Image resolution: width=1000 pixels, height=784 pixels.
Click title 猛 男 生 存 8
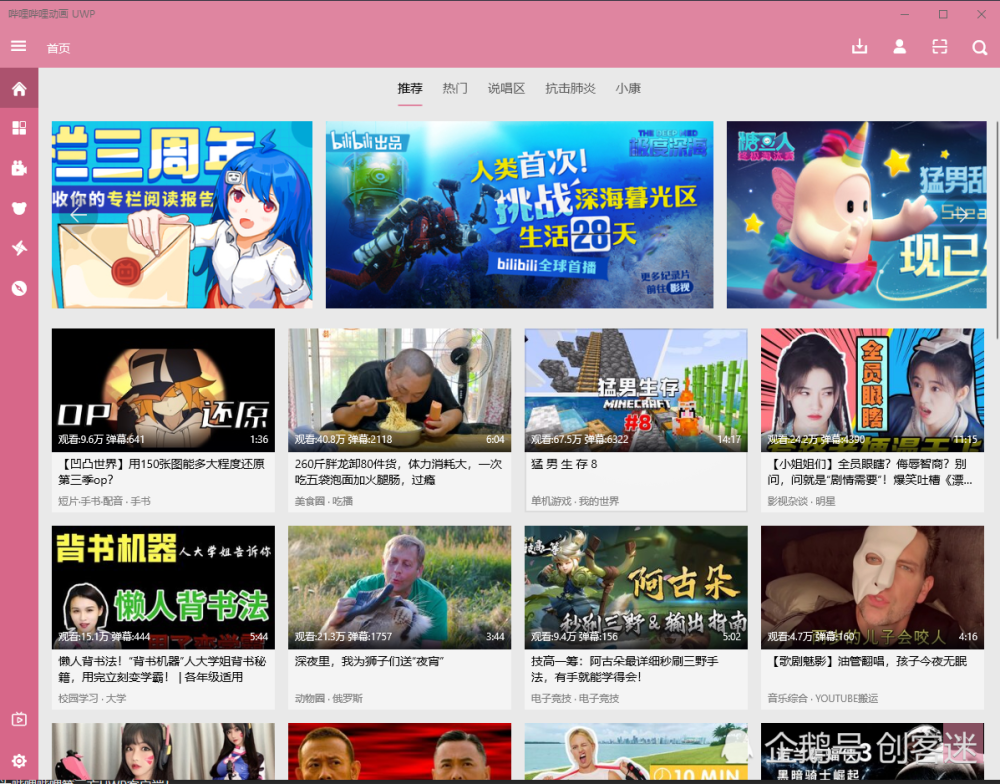pyautogui.click(x=564, y=464)
